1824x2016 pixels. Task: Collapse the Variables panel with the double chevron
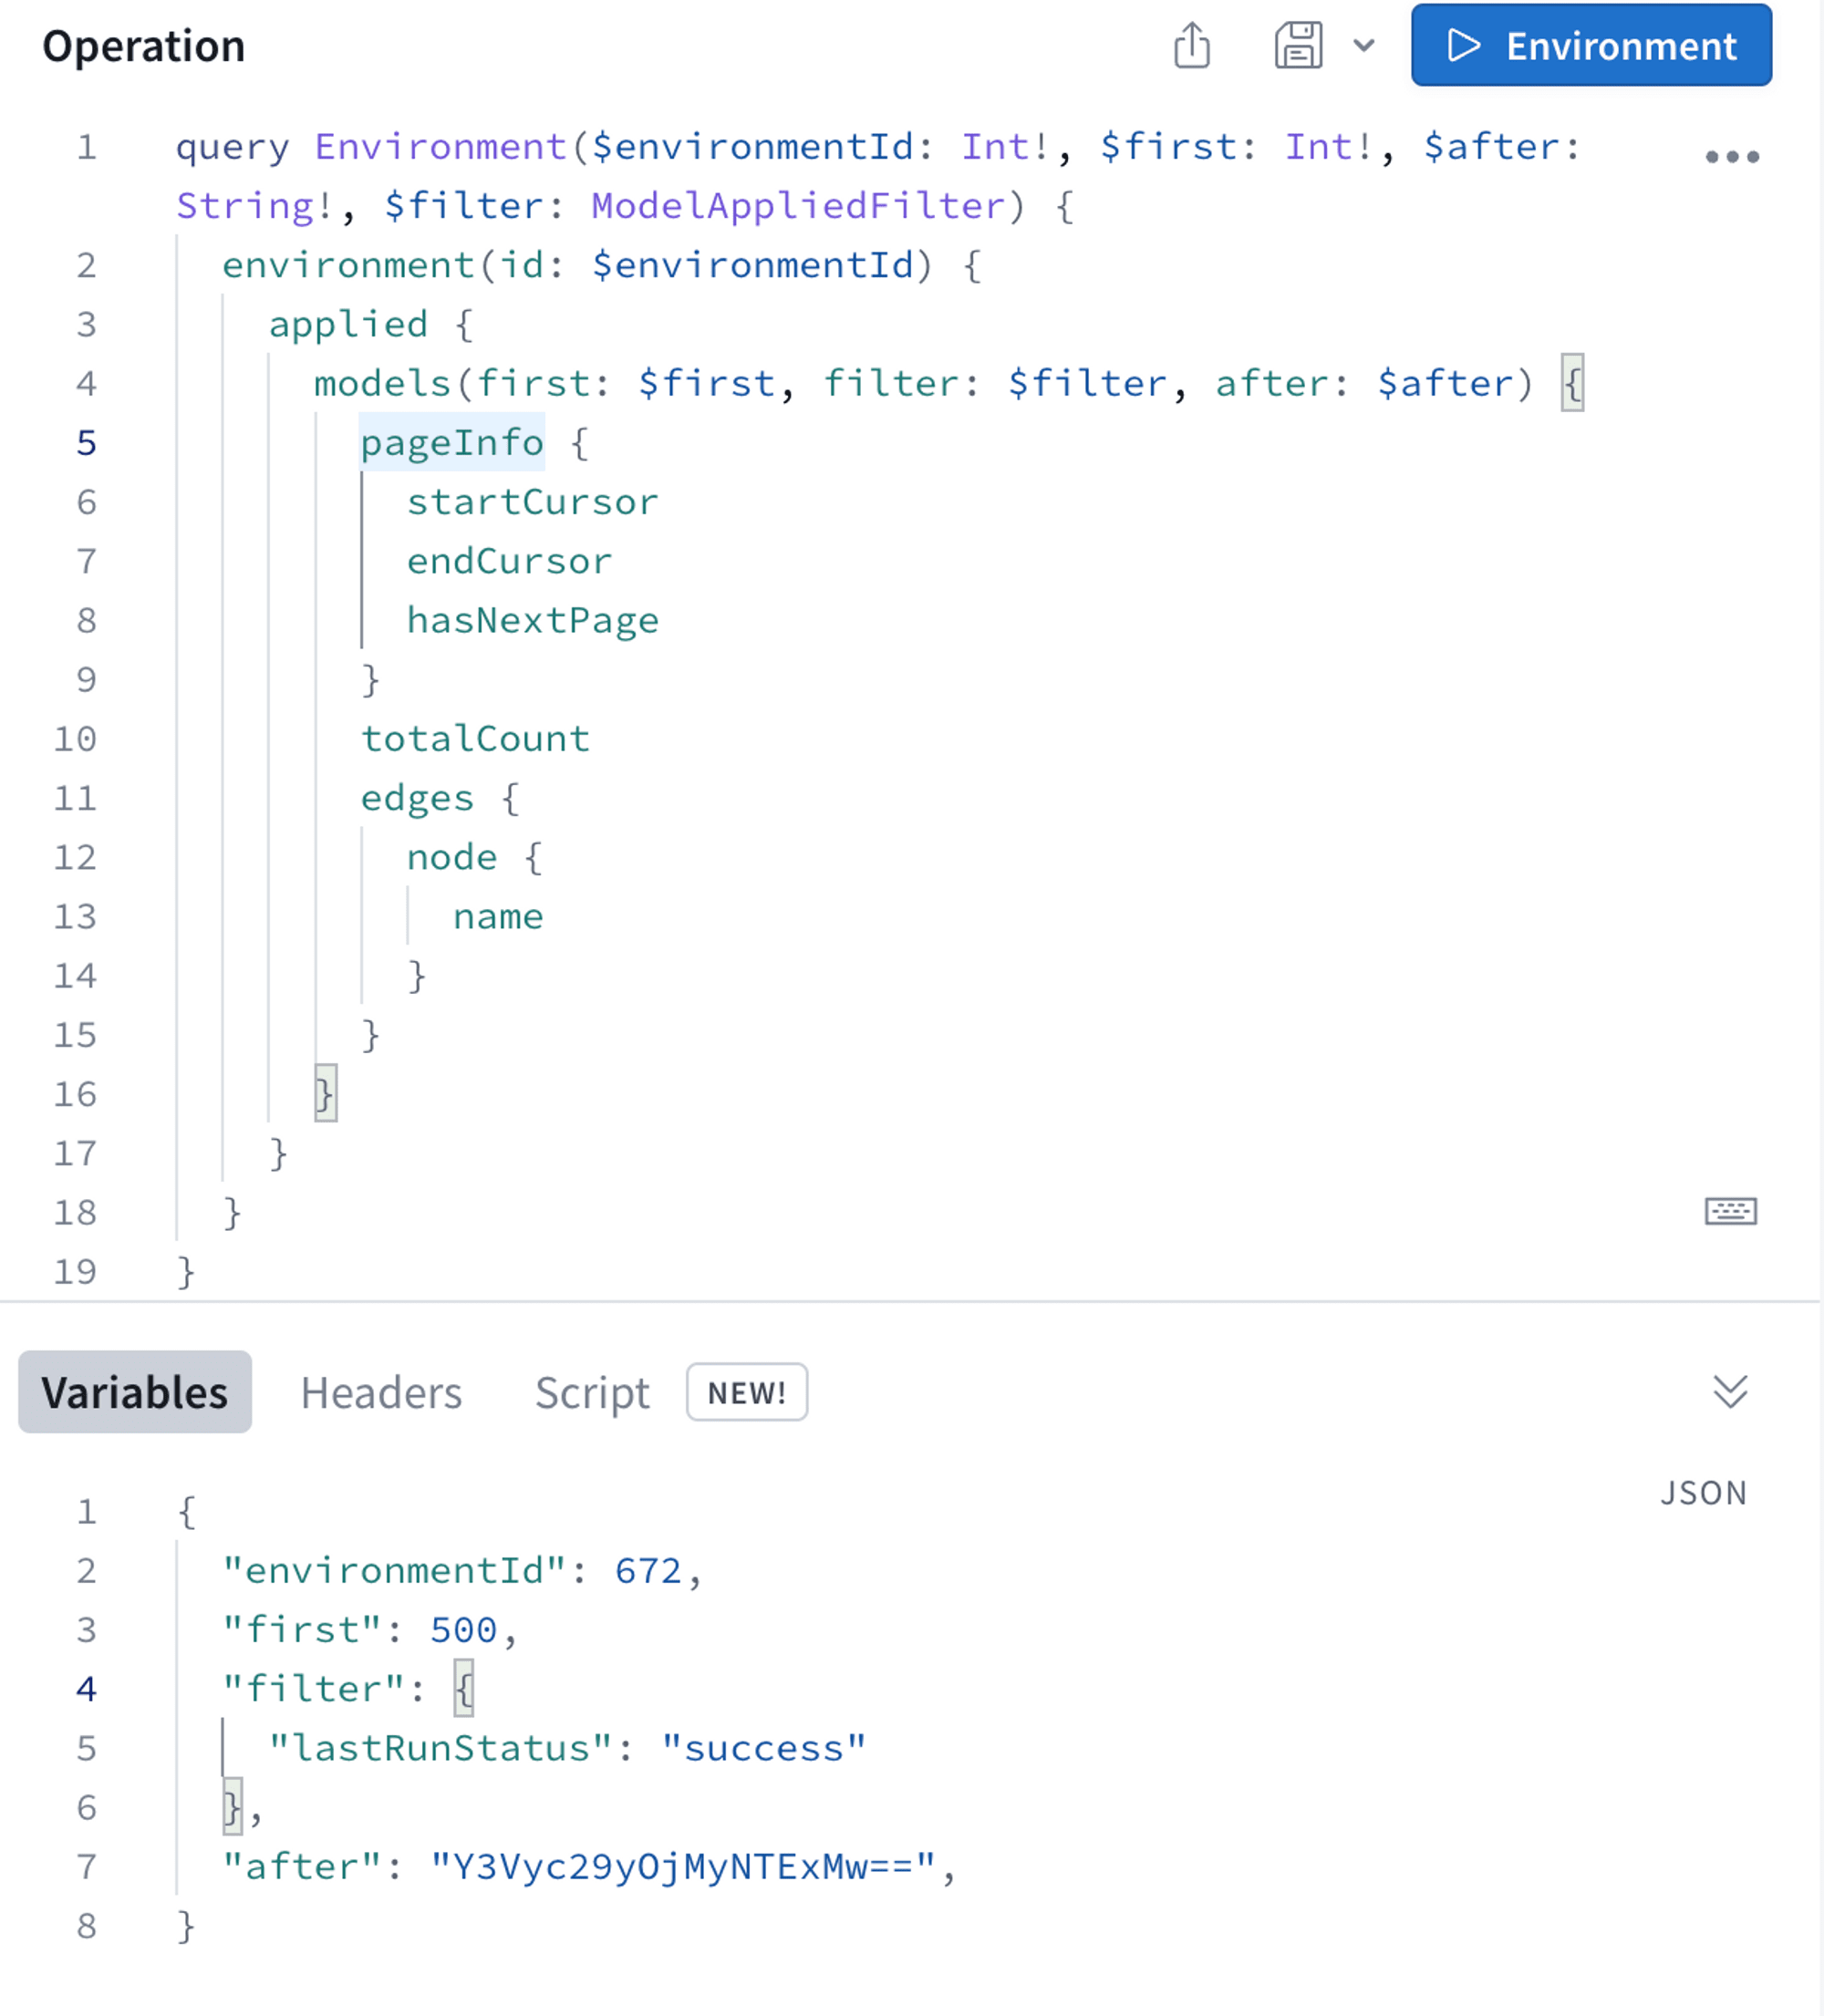1729,1392
